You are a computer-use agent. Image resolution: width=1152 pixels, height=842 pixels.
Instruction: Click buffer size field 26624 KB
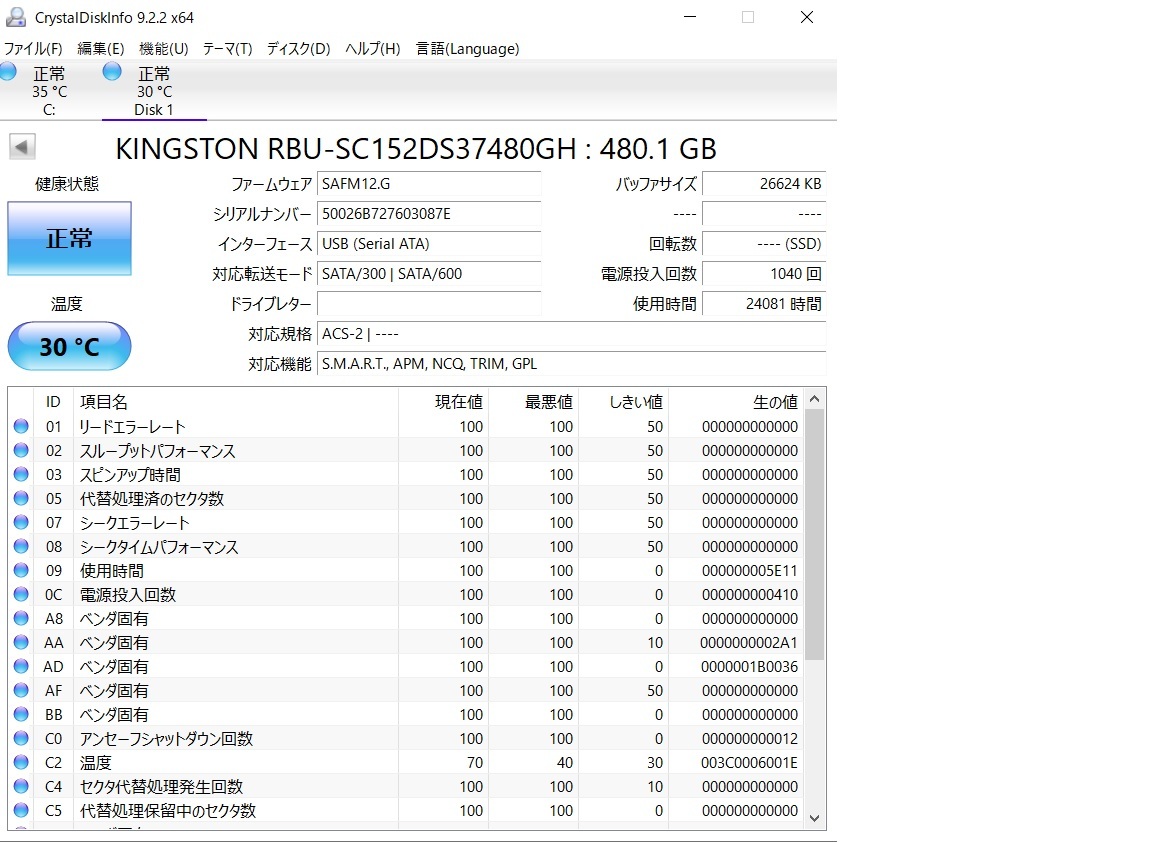coord(764,184)
